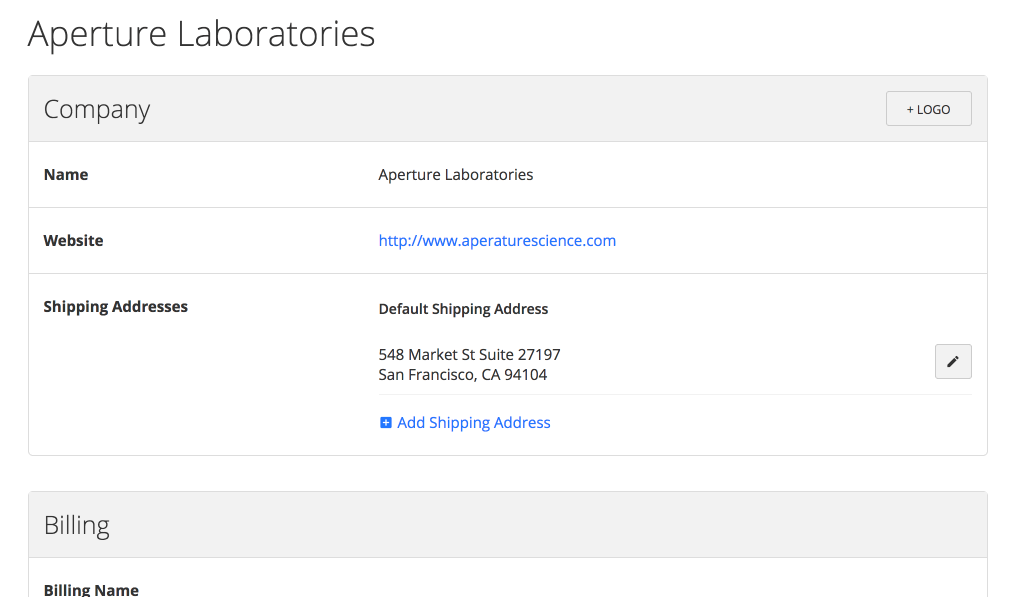1036x597 pixels.
Task: Select the 548 Market St address text
Action: [x=468, y=354]
